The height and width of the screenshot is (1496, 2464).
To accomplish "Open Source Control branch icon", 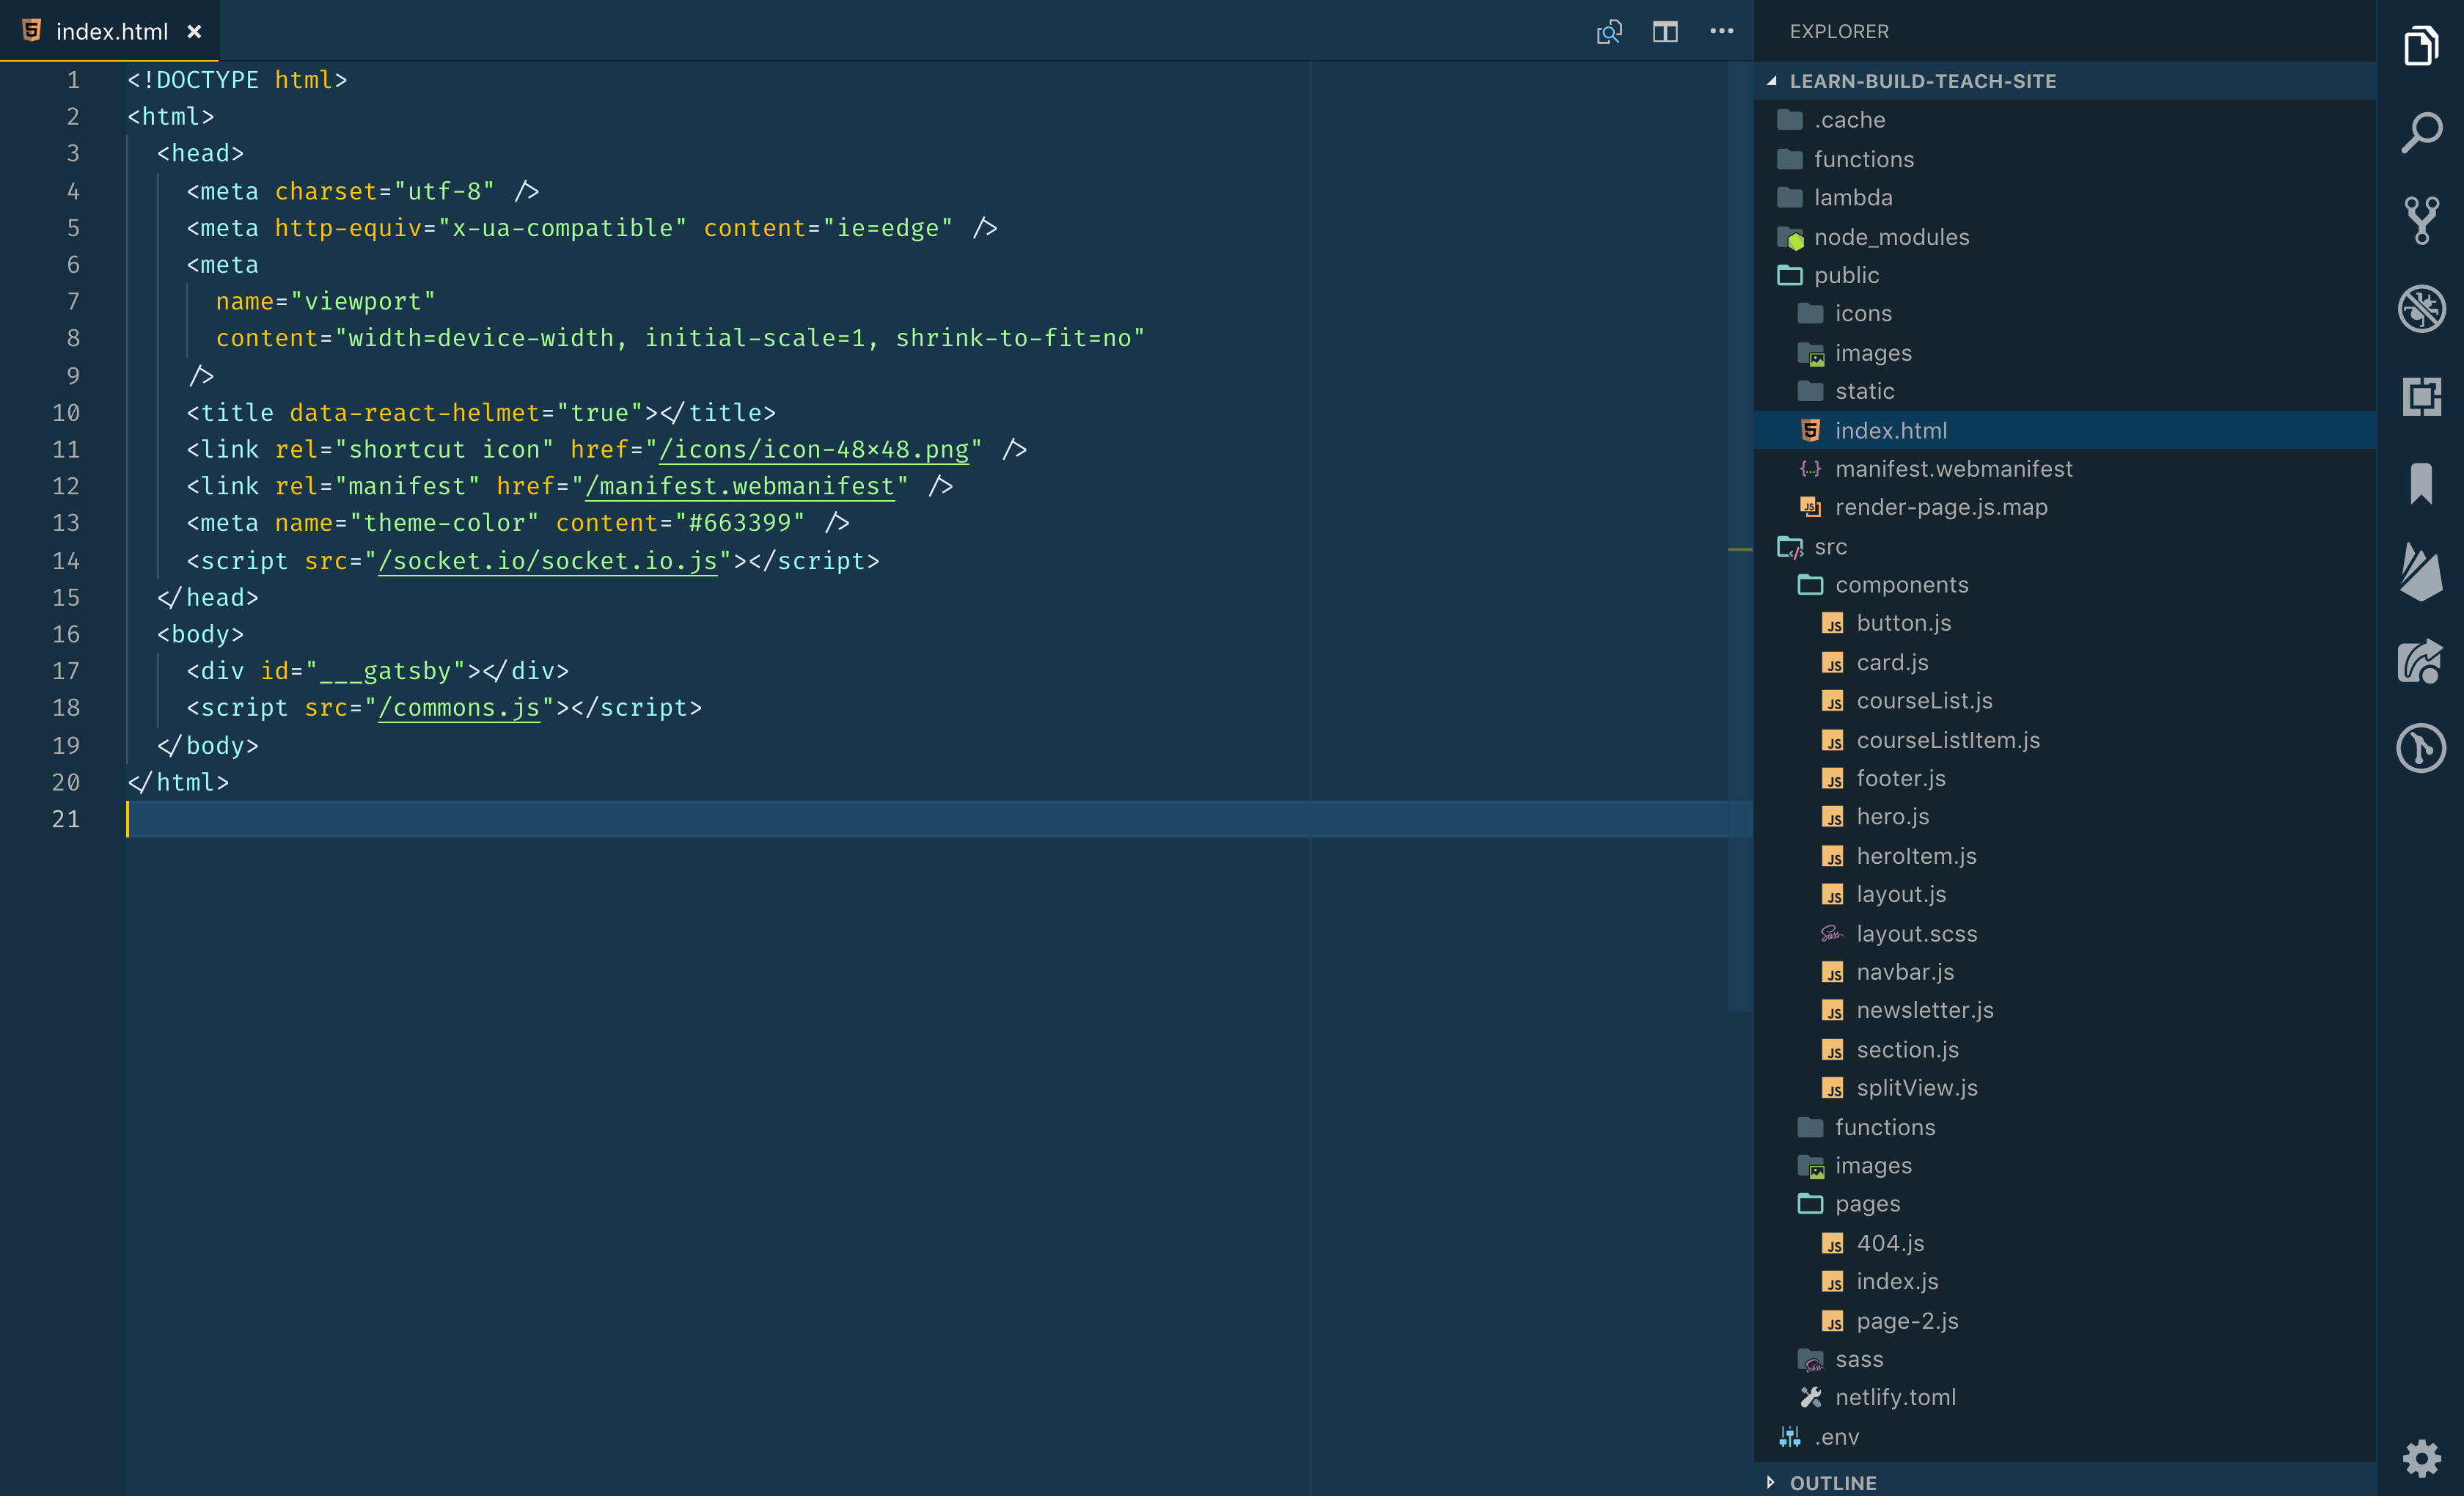I will [x=2421, y=220].
